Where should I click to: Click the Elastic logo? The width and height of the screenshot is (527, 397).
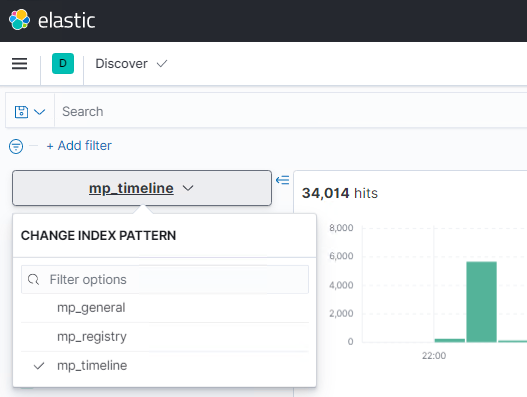(x=52, y=20)
